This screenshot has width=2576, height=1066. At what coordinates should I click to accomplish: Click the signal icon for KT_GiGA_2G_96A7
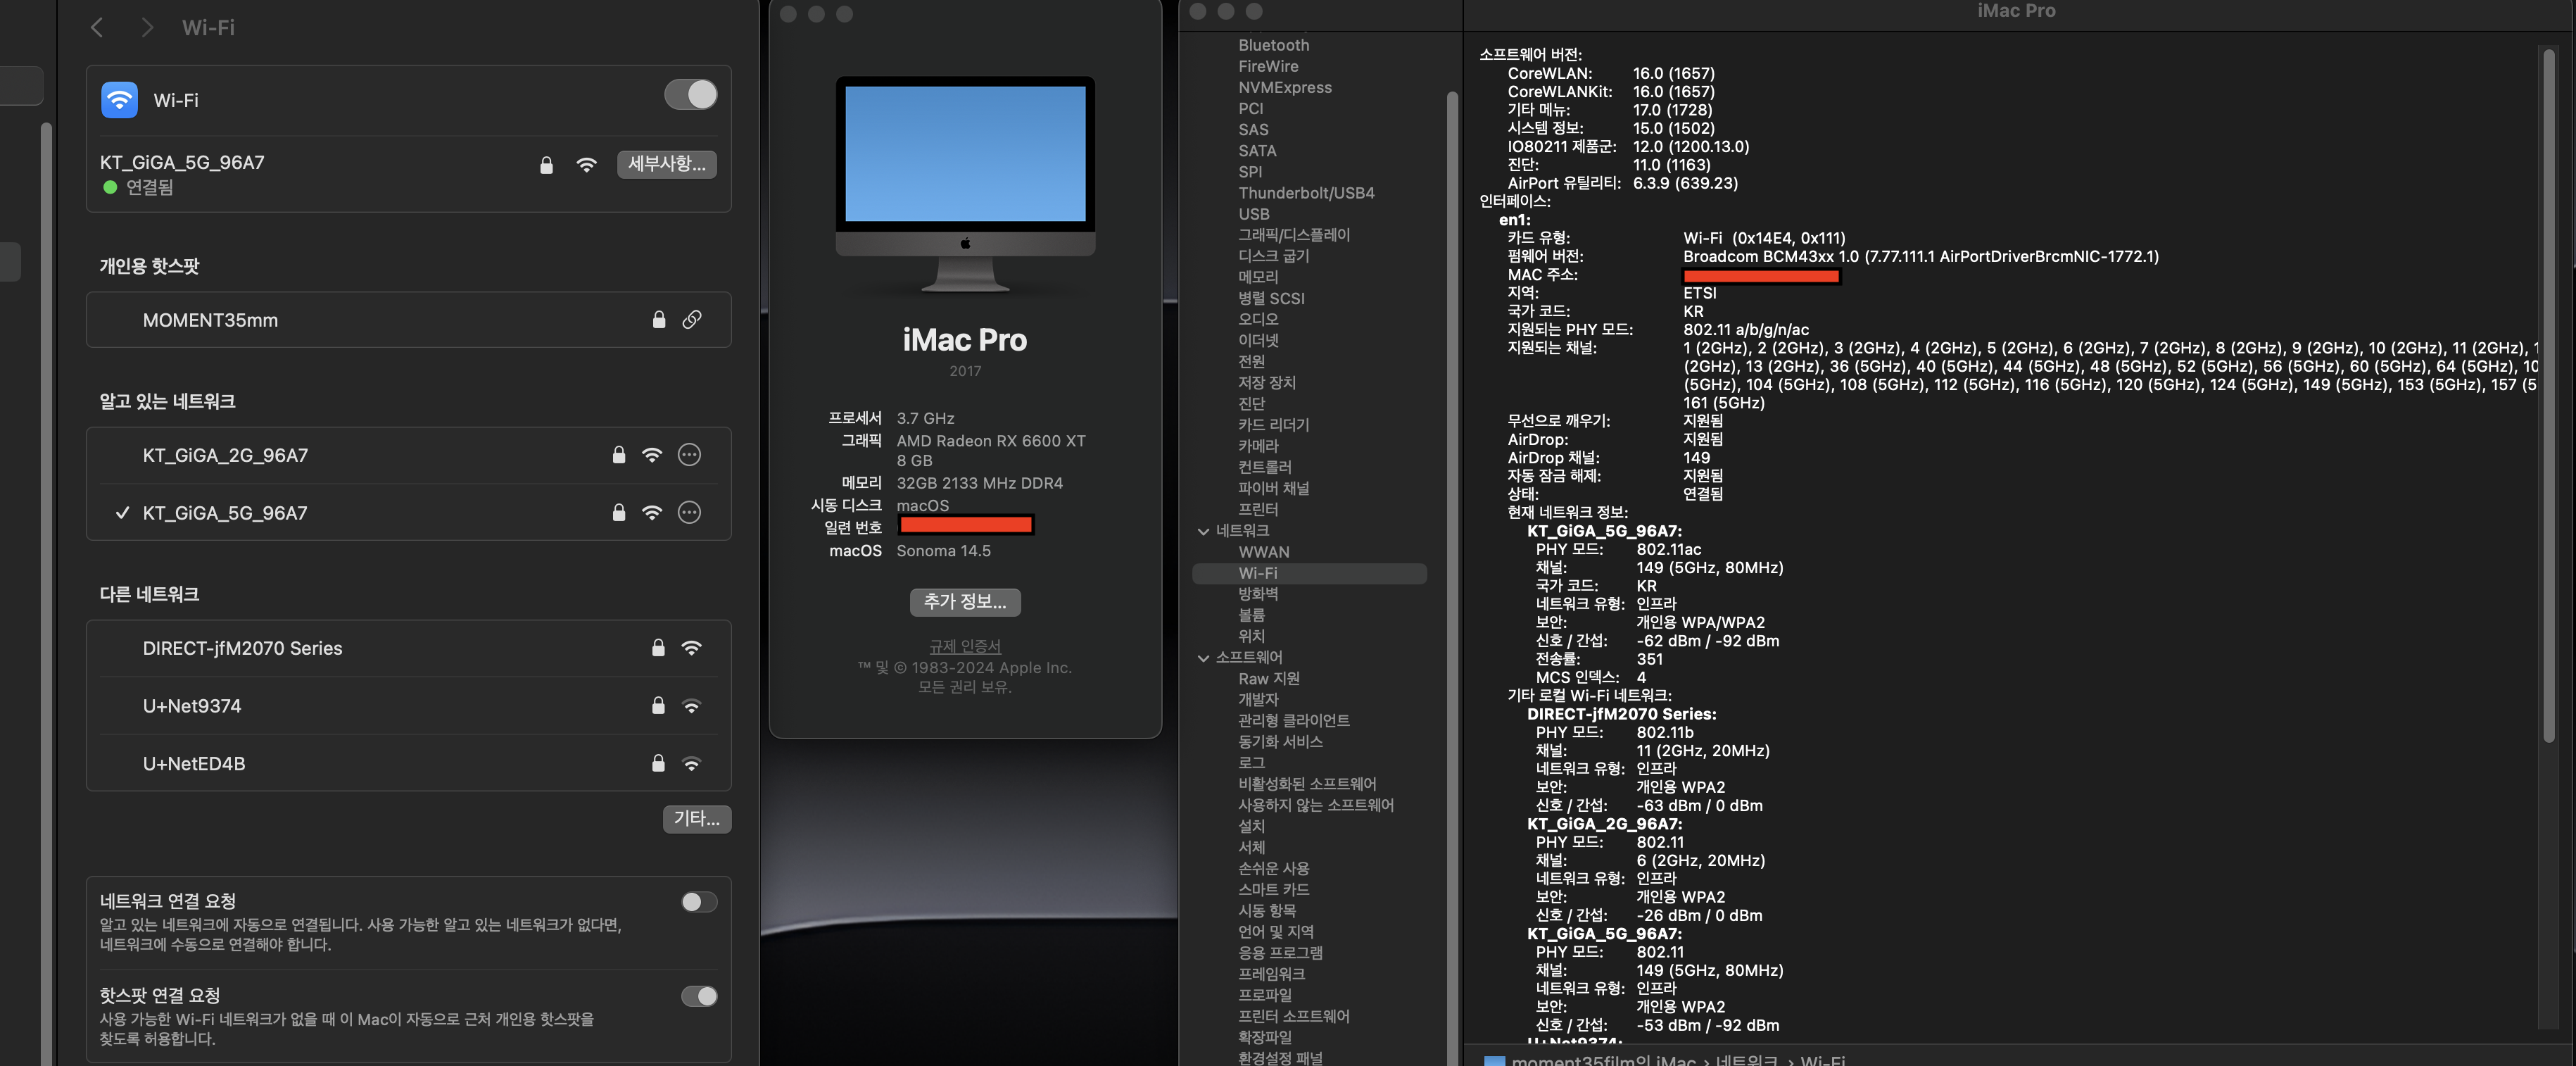(x=652, y=455)
